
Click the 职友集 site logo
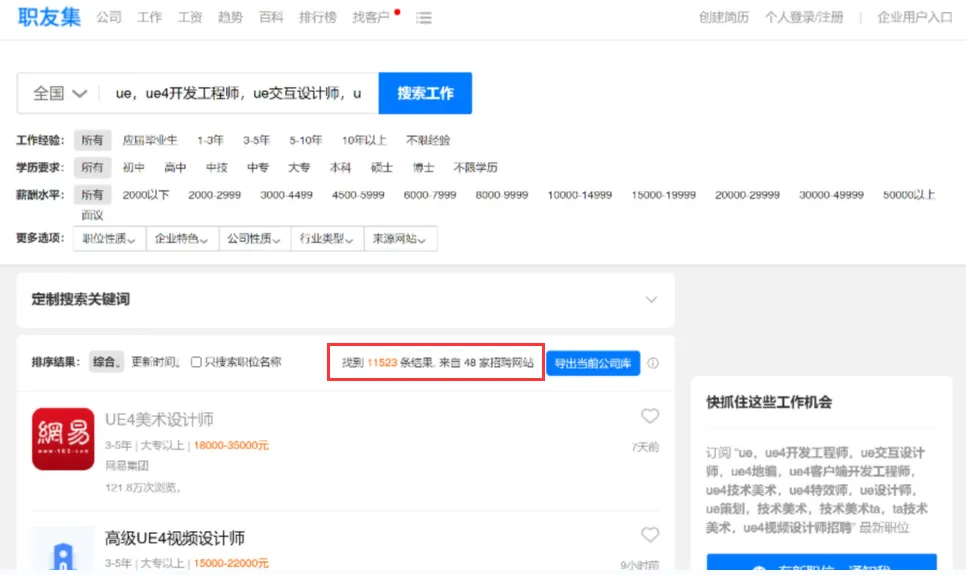tap(49, 17)
